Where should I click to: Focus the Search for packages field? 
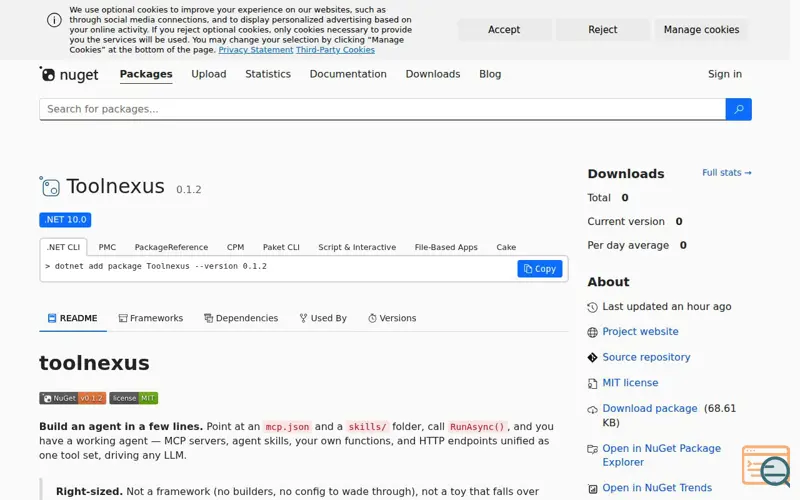click(x=382, y=109)
